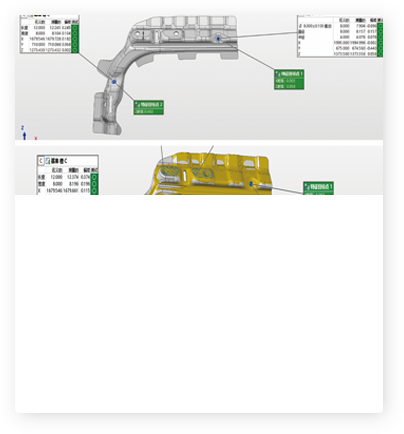The height and width of the screenshot is (434, 404).
Task: Click the X row in the top-right measurement table
Action: point(340,43)
